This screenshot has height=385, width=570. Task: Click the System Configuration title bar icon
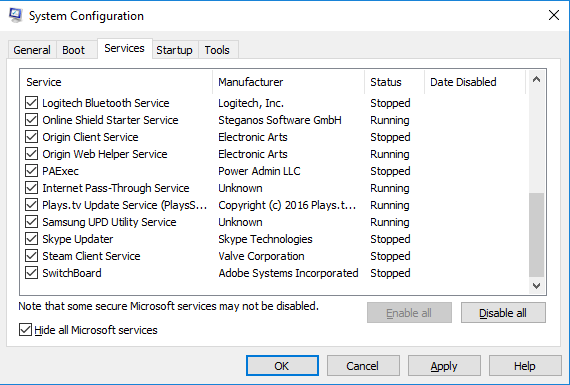click(15, 16)
